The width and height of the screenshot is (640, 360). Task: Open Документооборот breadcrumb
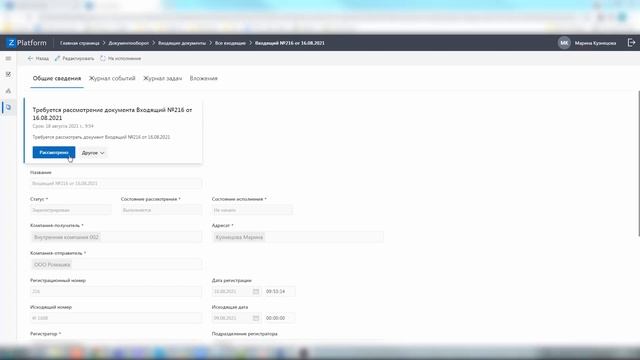(129, 43)
